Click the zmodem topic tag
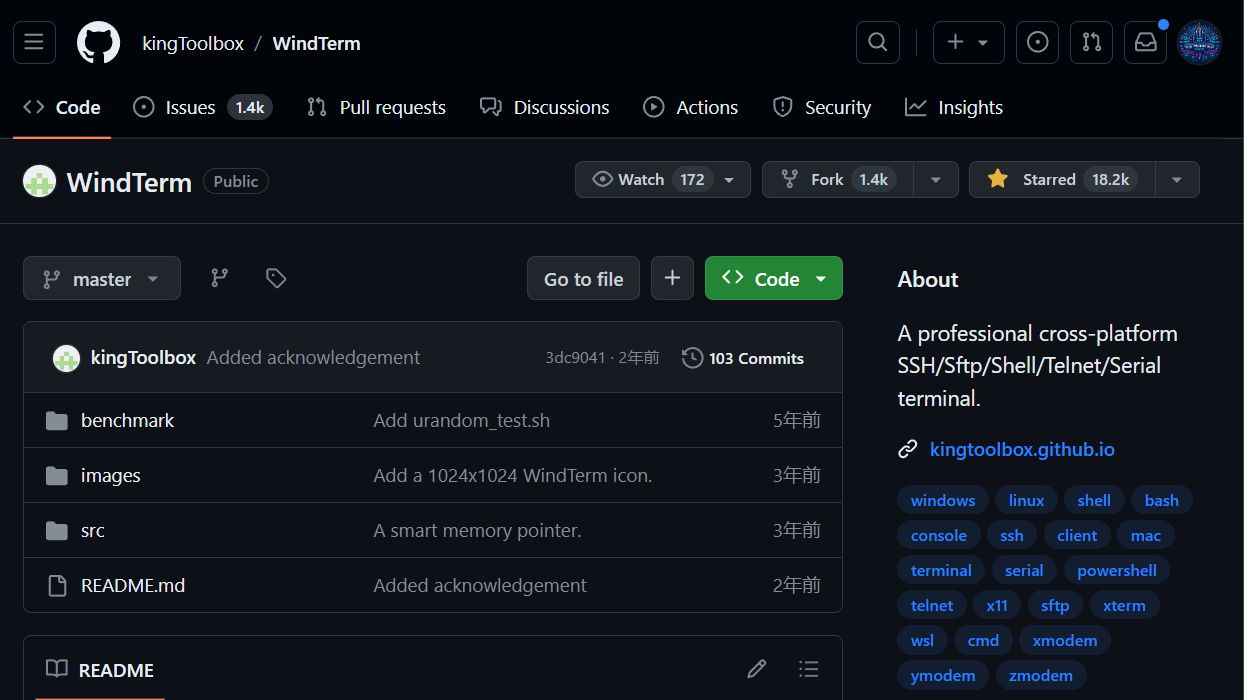 point(1041,676)
